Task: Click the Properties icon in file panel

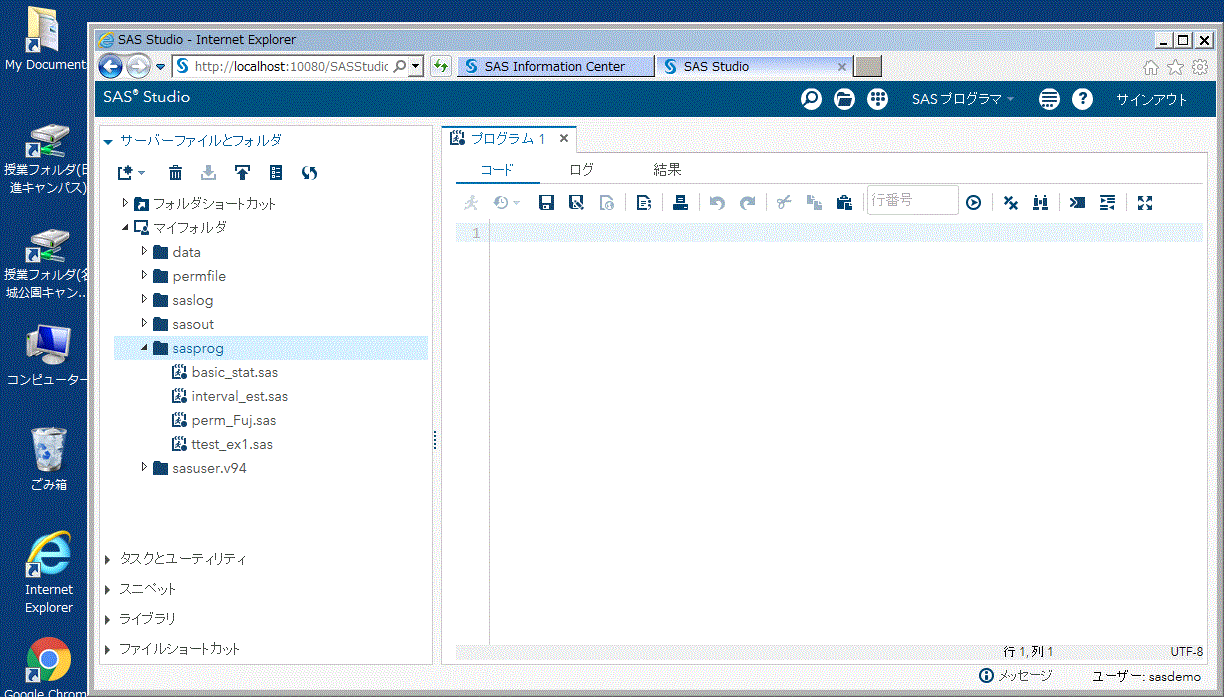Action: point(276,172)
